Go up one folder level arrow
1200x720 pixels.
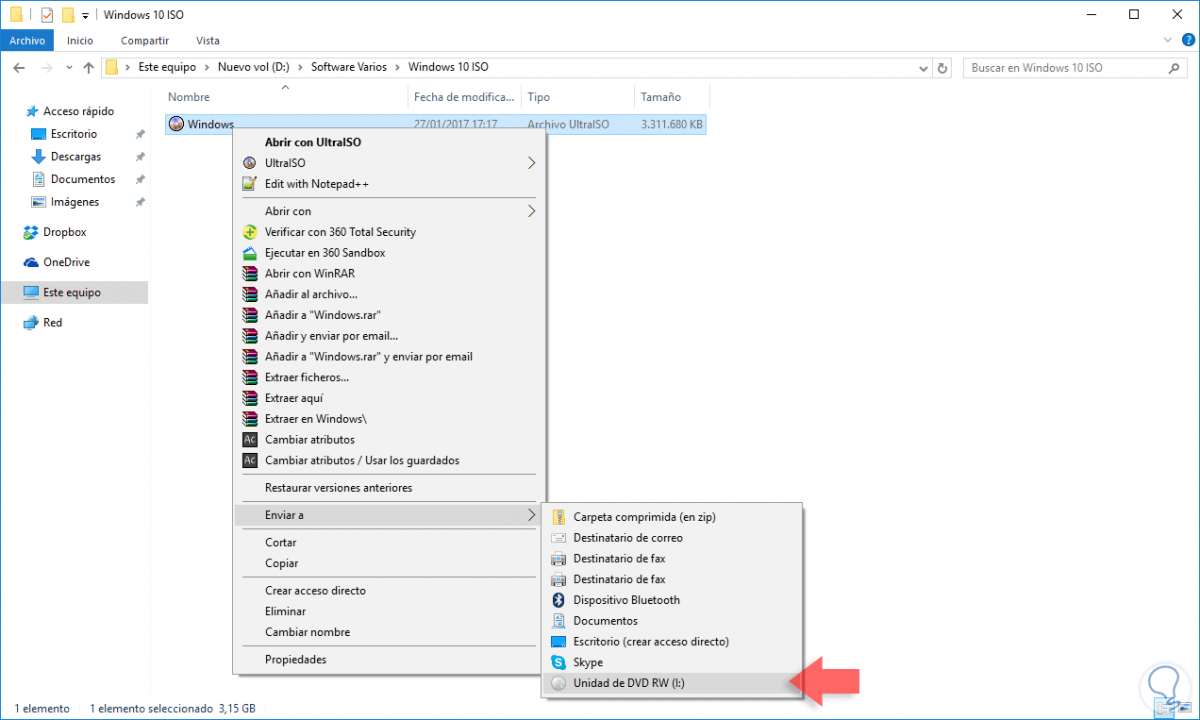88,68
